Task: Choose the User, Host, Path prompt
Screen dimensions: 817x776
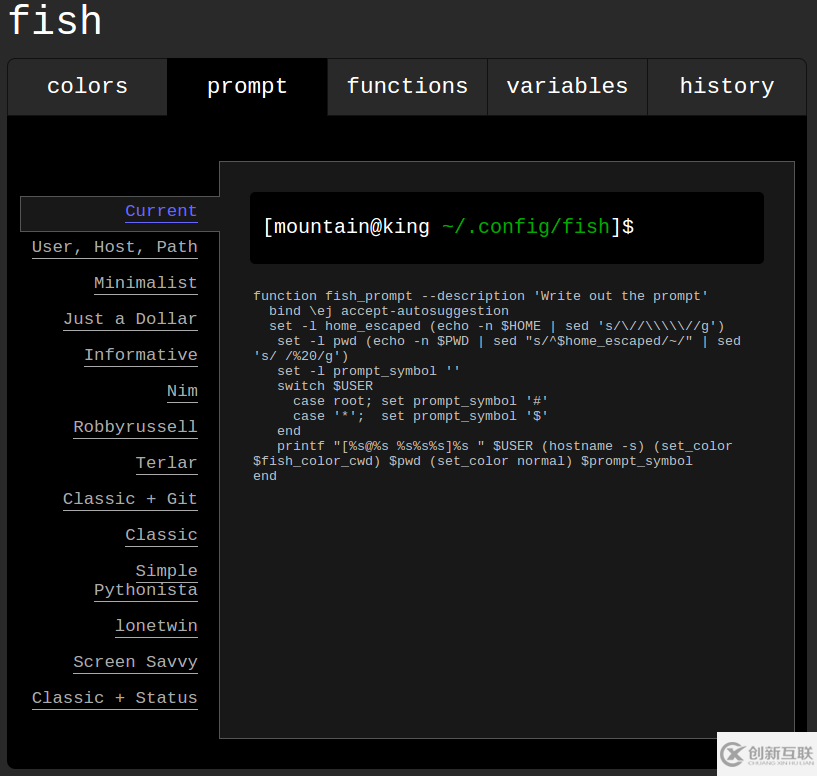Action: point(115,247)
